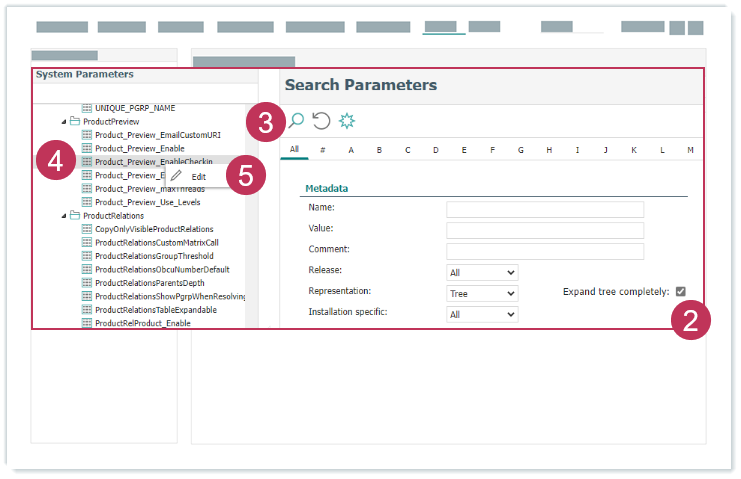Click table icon of ProductRelationsParentsDepth
Image resolution: width=741 pixels, height=479 pixels.
point(87,283)
